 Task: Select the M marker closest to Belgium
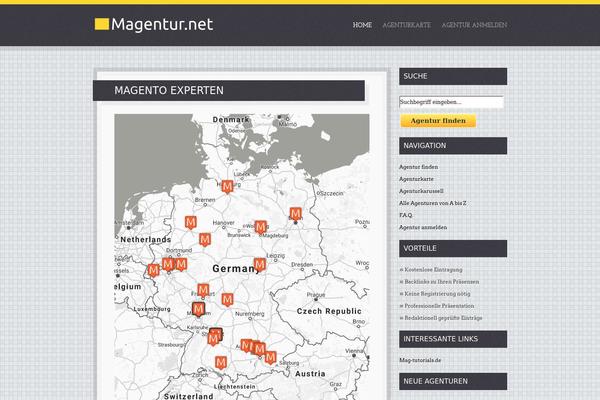153,270
